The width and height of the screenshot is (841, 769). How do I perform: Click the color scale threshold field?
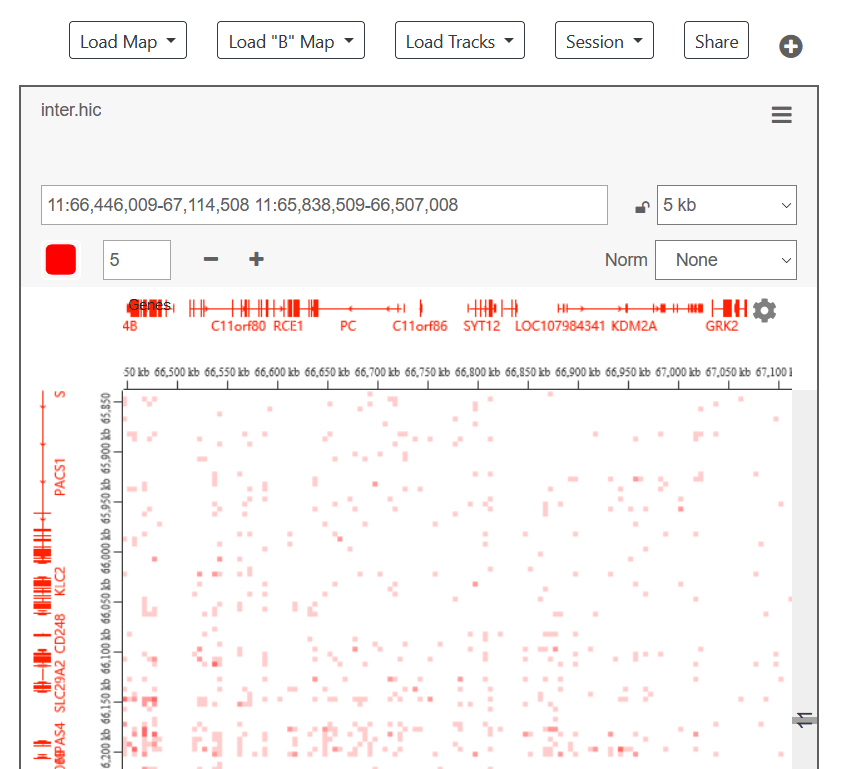click(137, 260)
